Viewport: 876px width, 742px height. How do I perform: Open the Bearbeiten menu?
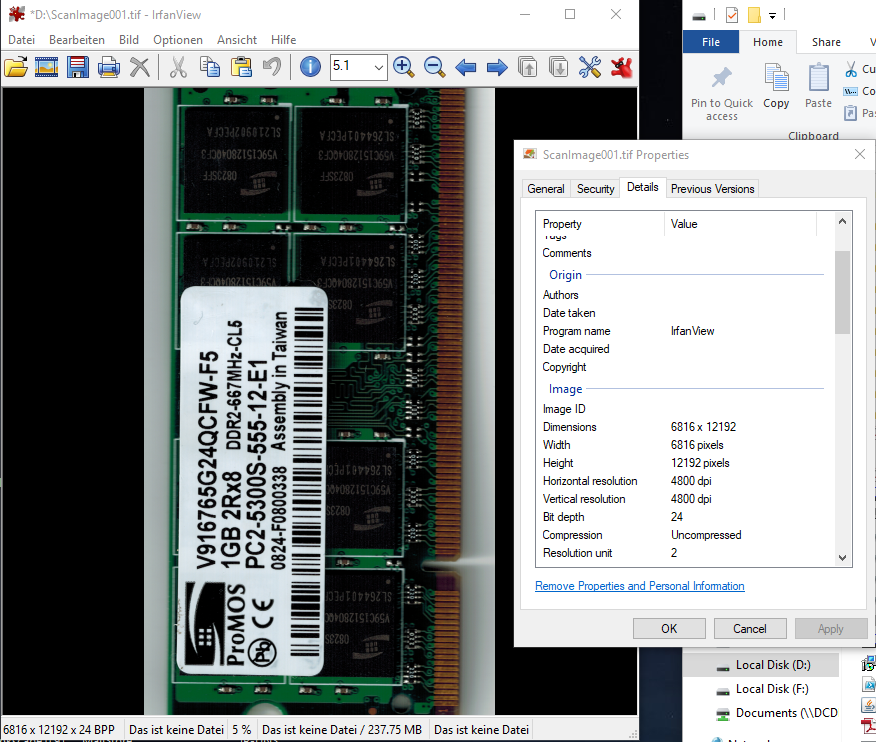pos(77,40)
